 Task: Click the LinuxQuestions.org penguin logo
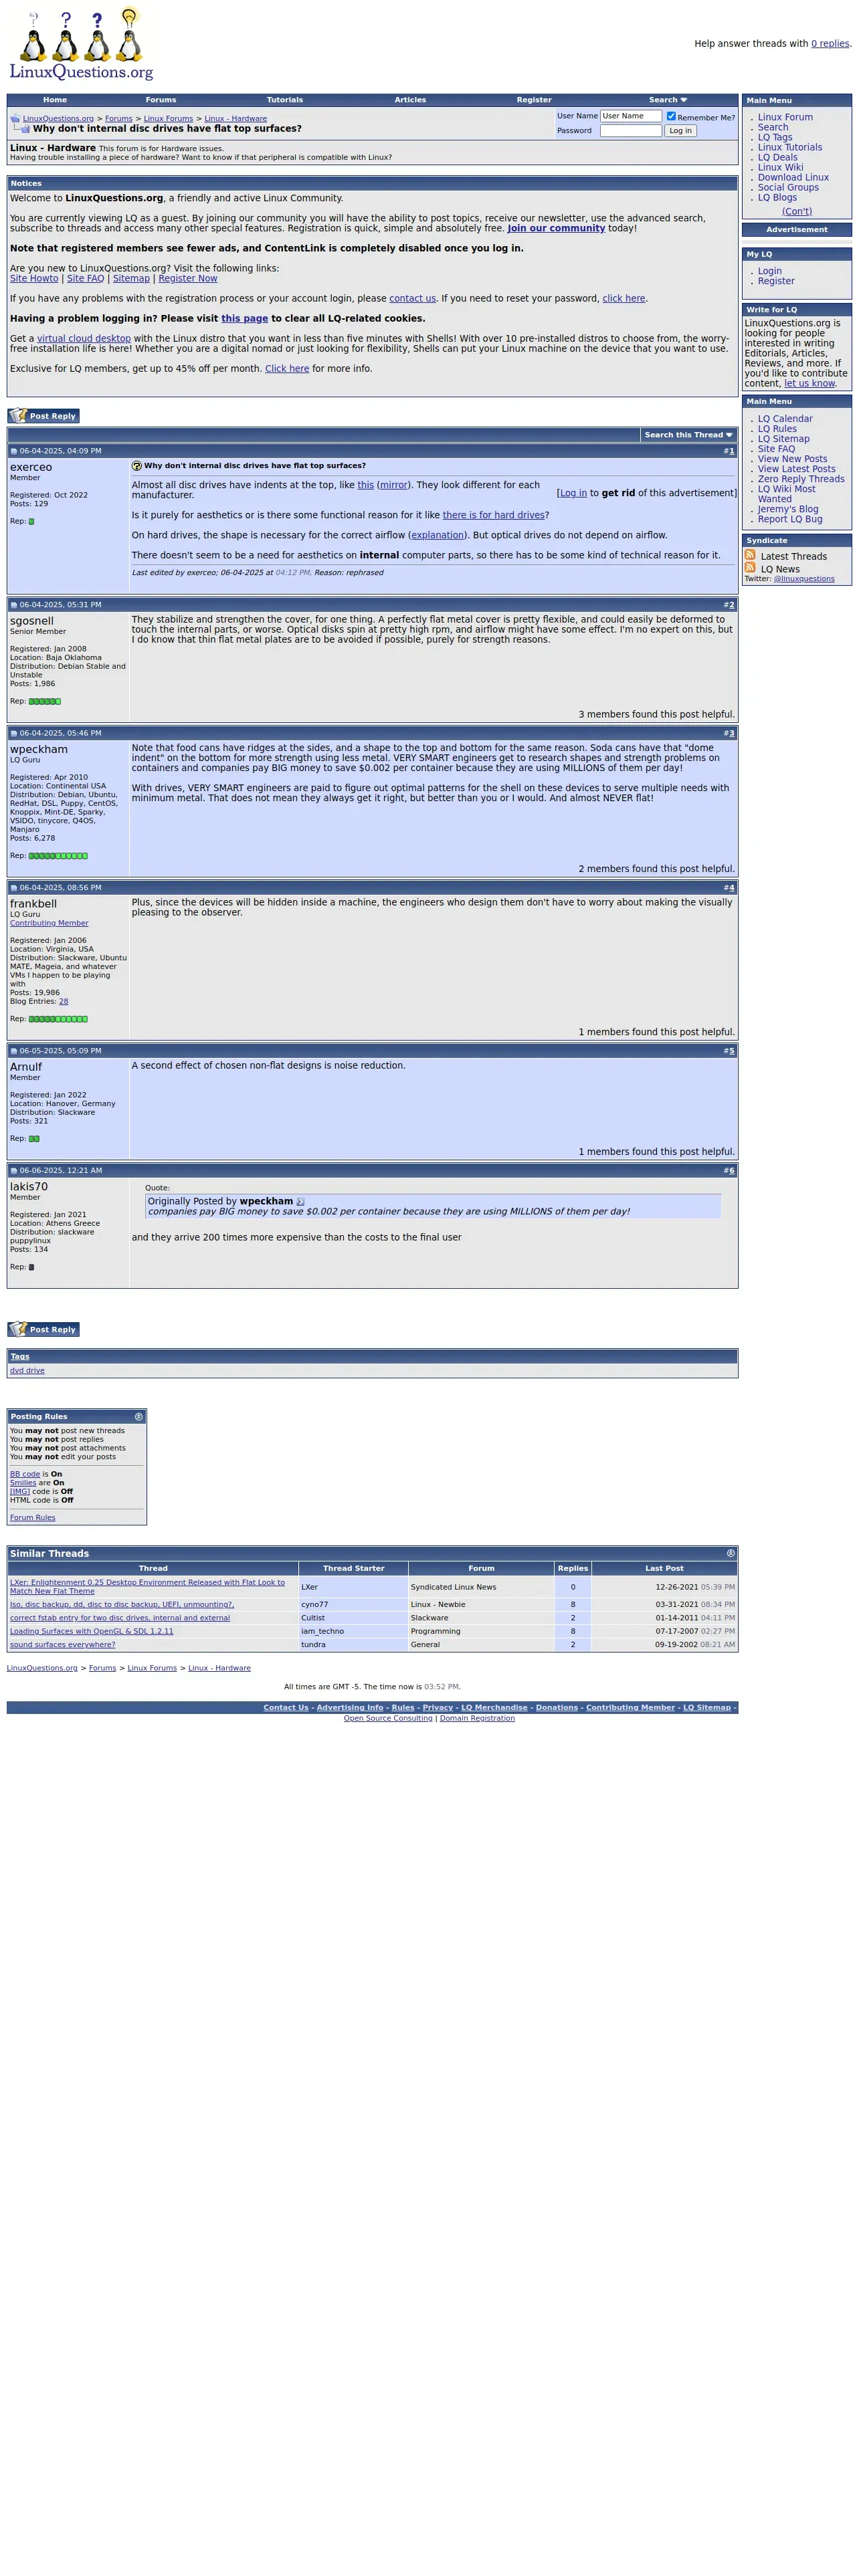click(x=81, y=45)
